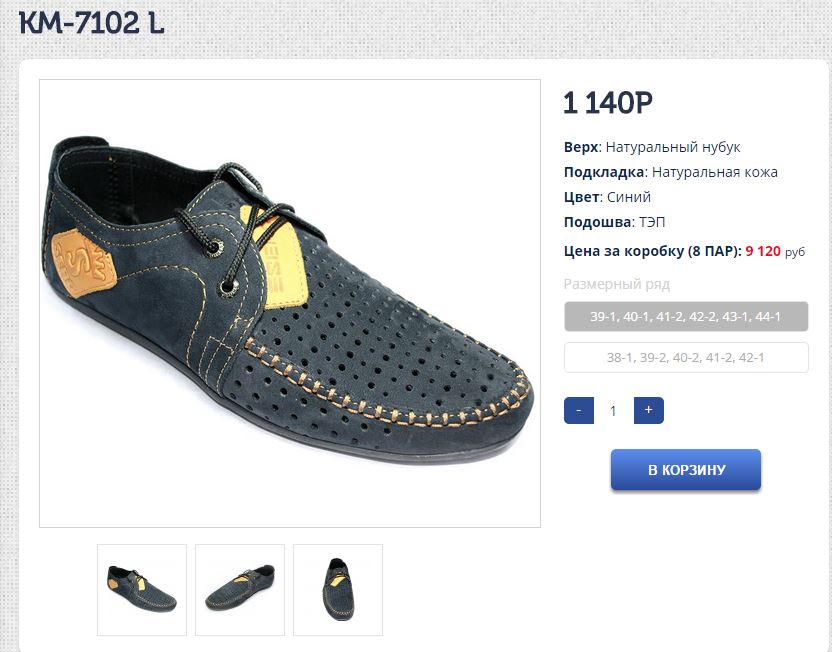
Task: Click the minus quantity button
Action: point(579,410)
